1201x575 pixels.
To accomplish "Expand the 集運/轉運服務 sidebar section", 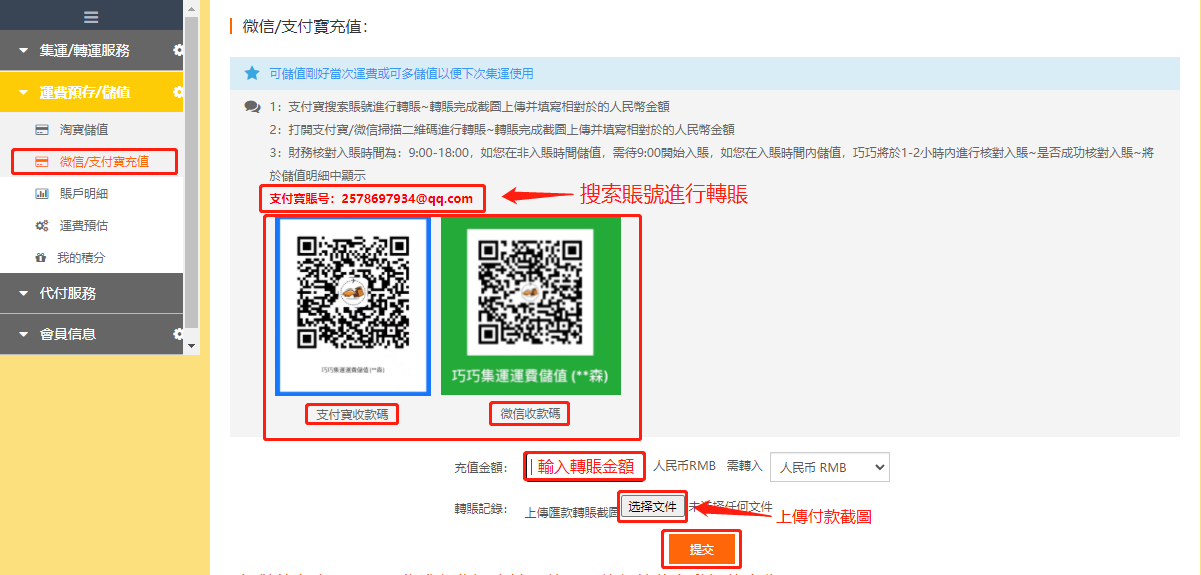I will [92, 50].
